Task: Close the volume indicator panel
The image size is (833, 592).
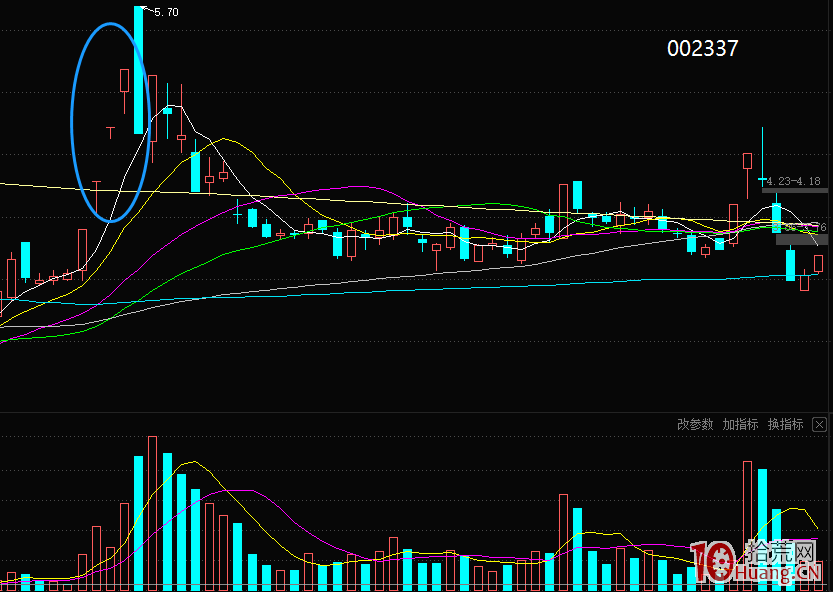Action: tap(819, 424)
